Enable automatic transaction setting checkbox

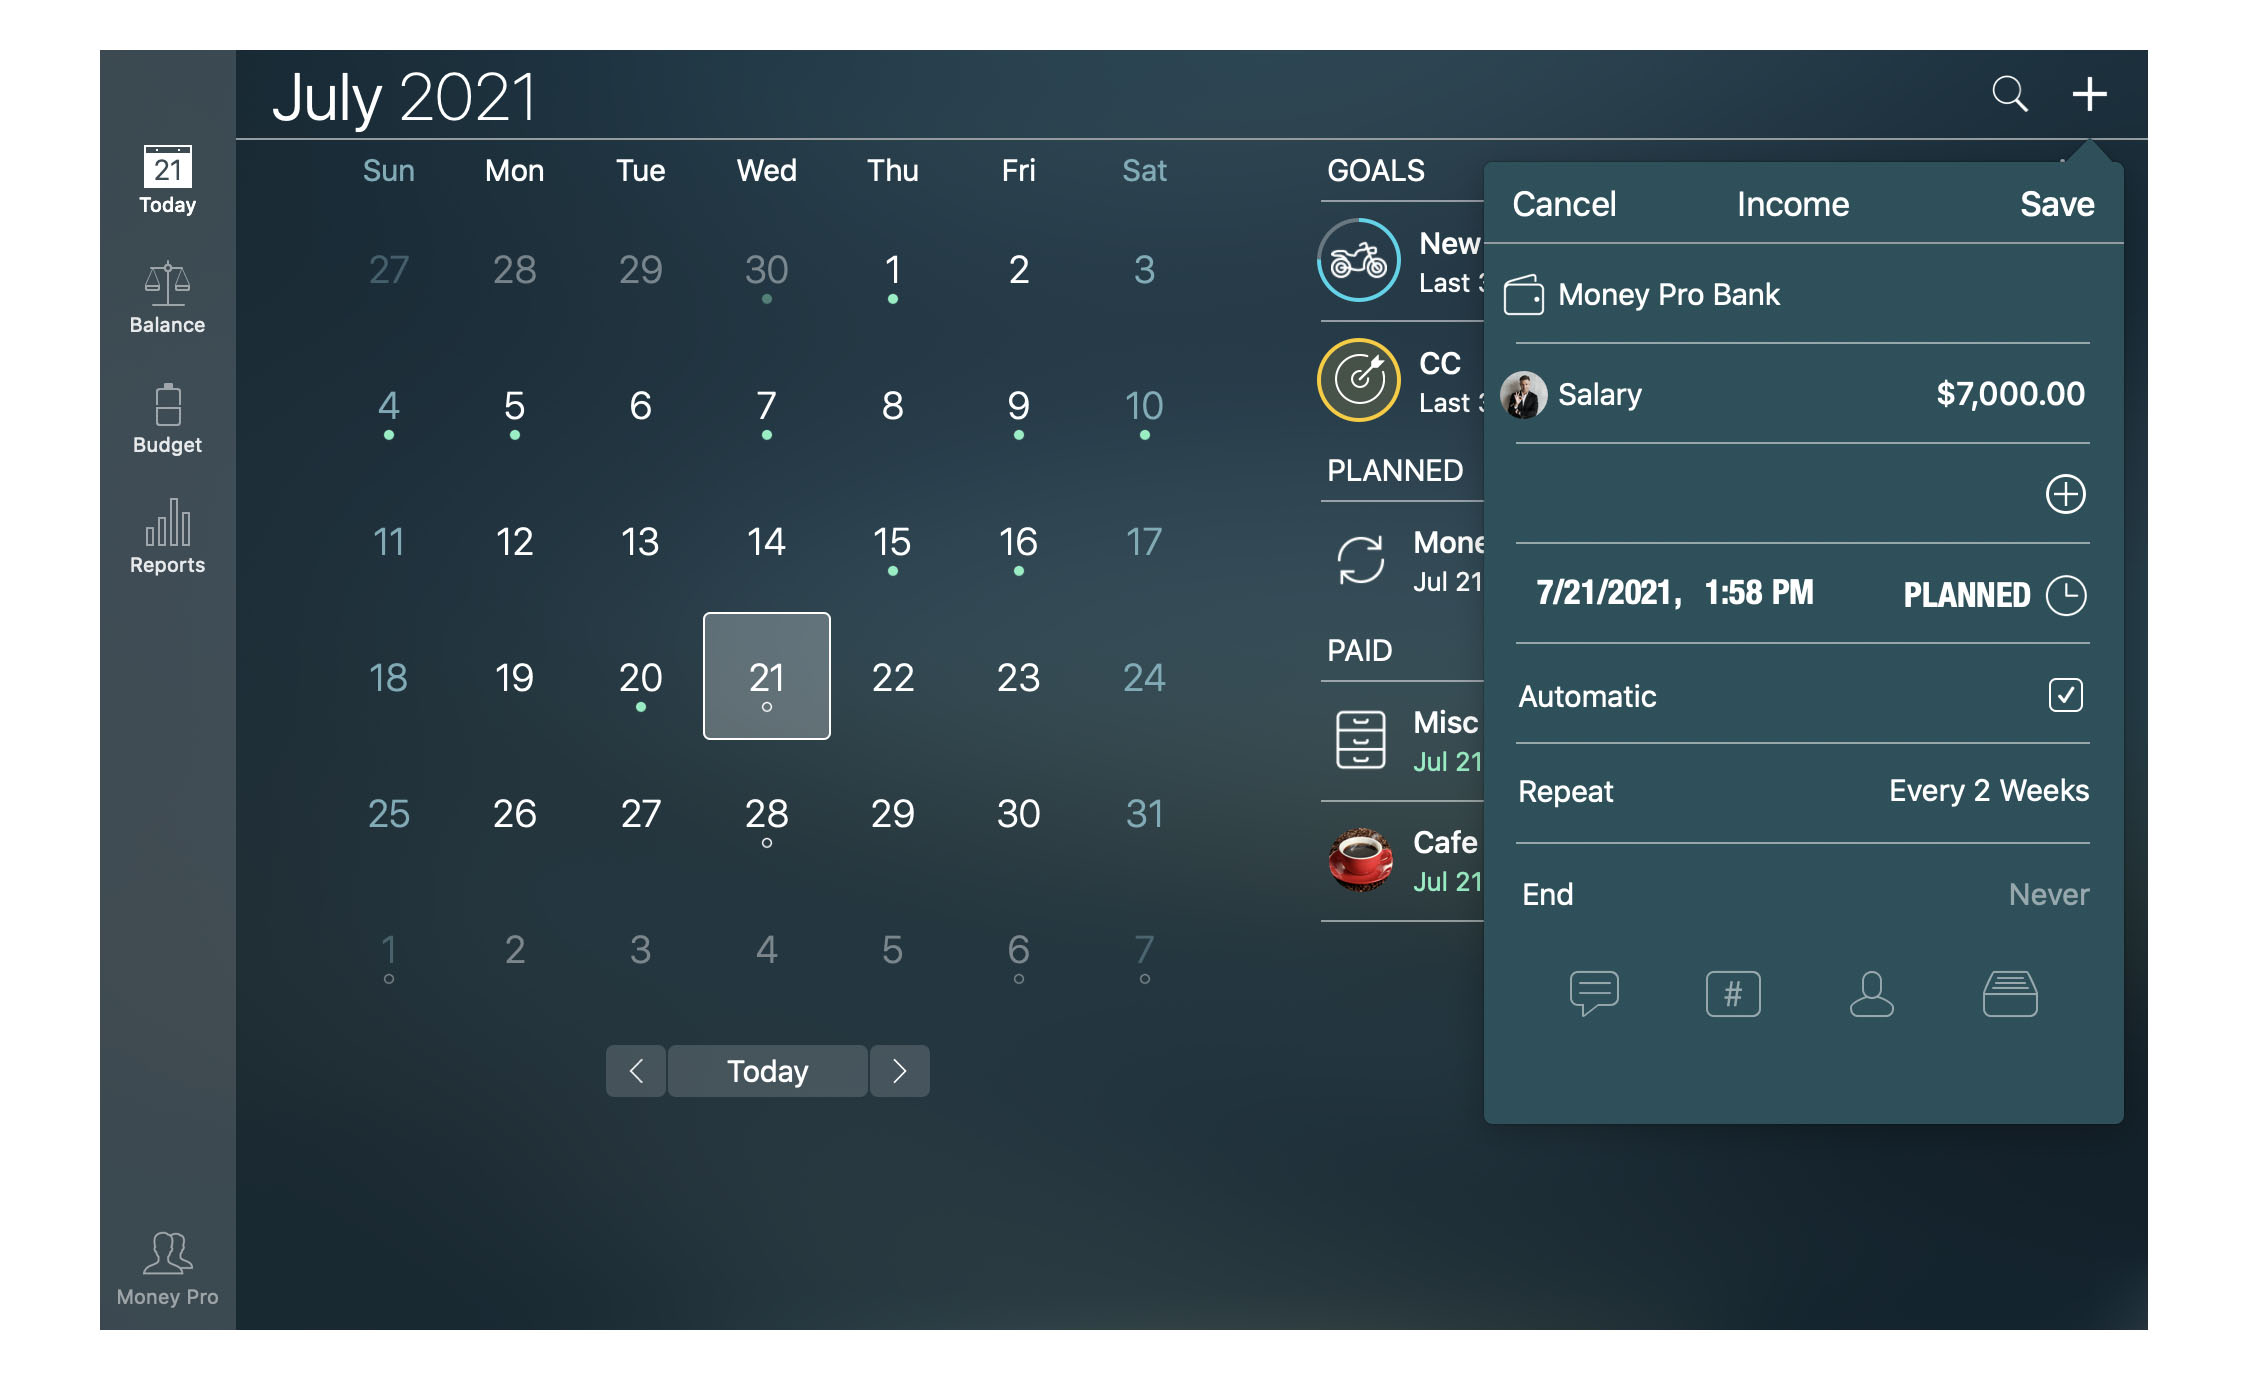click(x=2062, y=696)
